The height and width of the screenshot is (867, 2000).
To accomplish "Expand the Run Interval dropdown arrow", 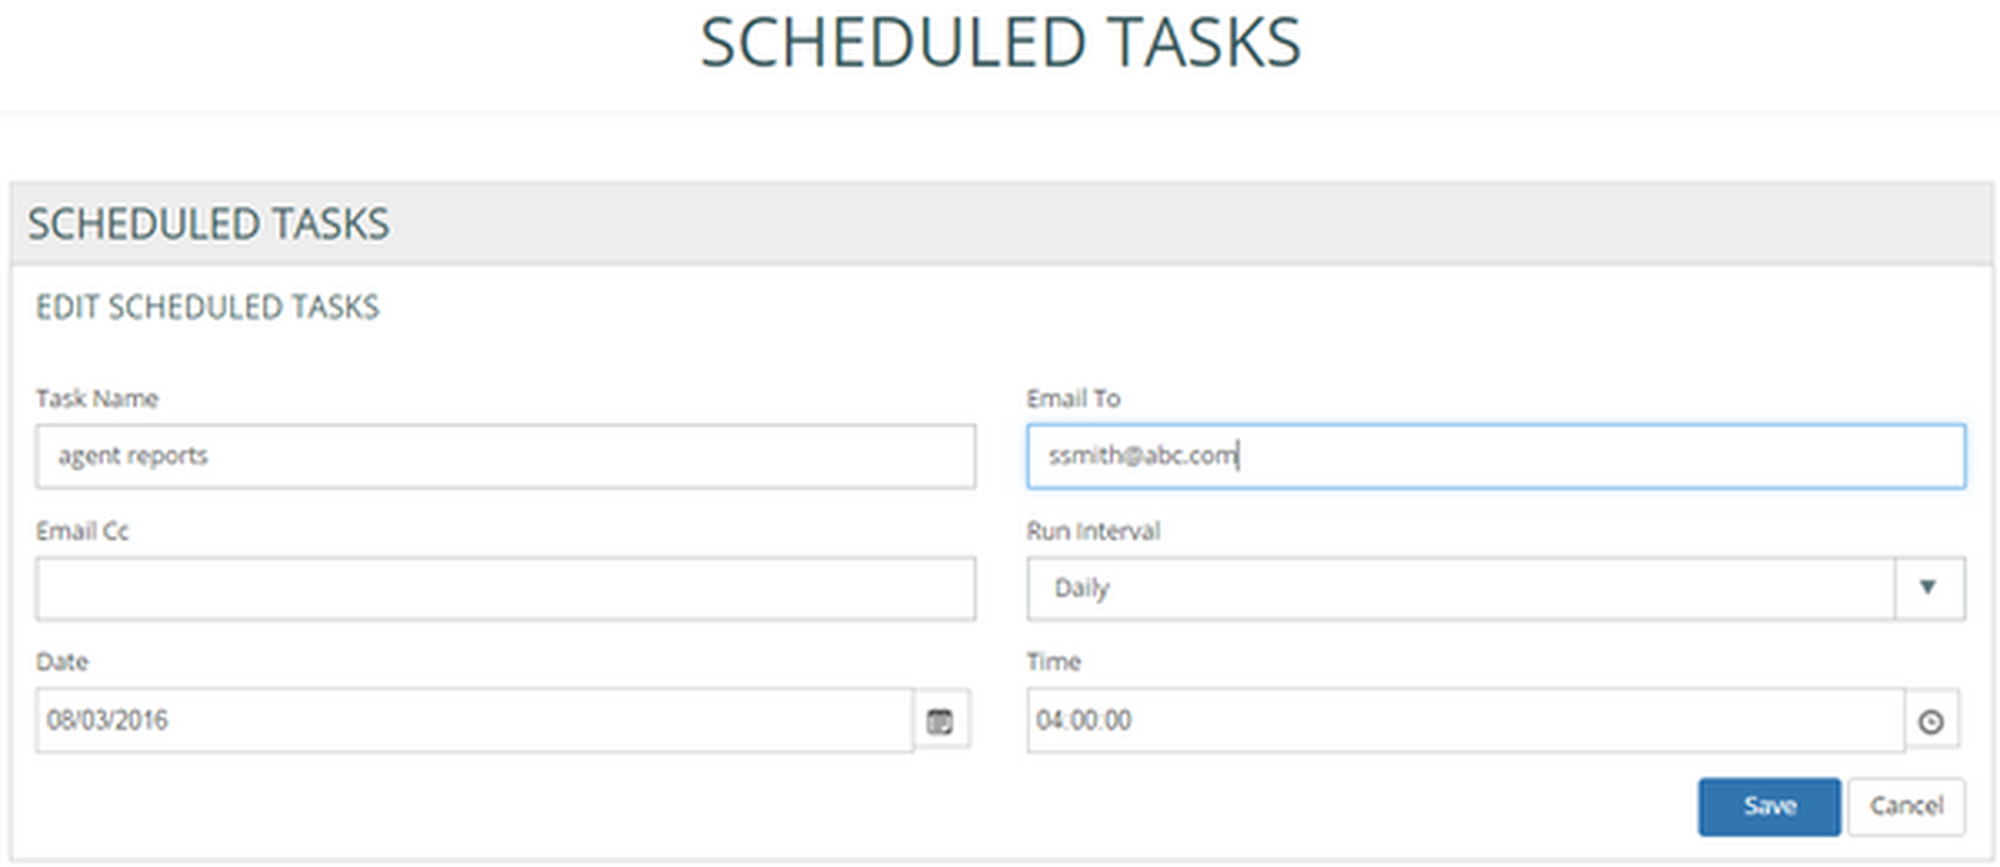I will pos(1928,588).
